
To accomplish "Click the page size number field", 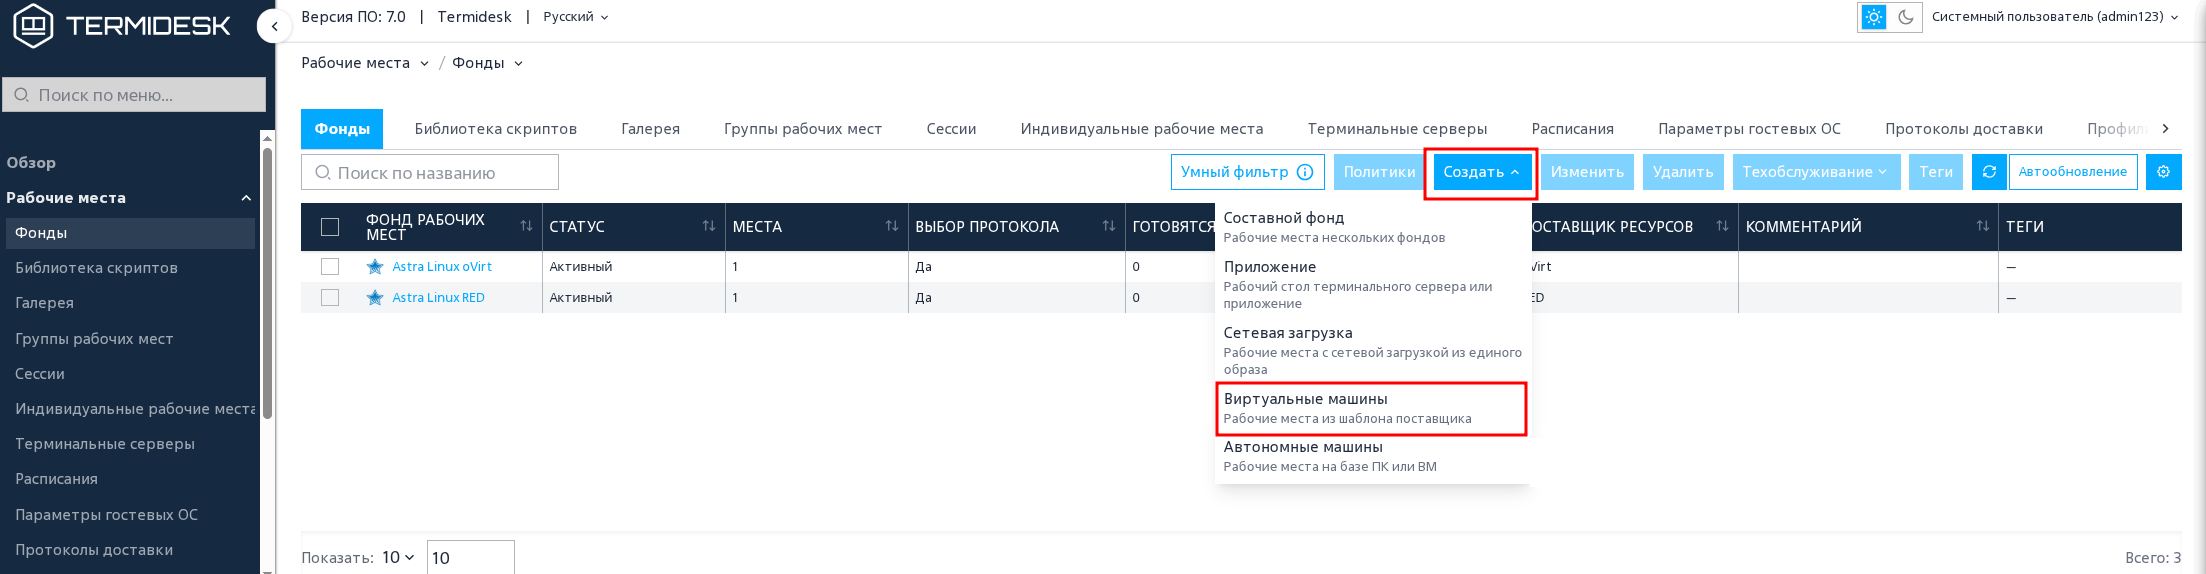I will coord(470,557).
